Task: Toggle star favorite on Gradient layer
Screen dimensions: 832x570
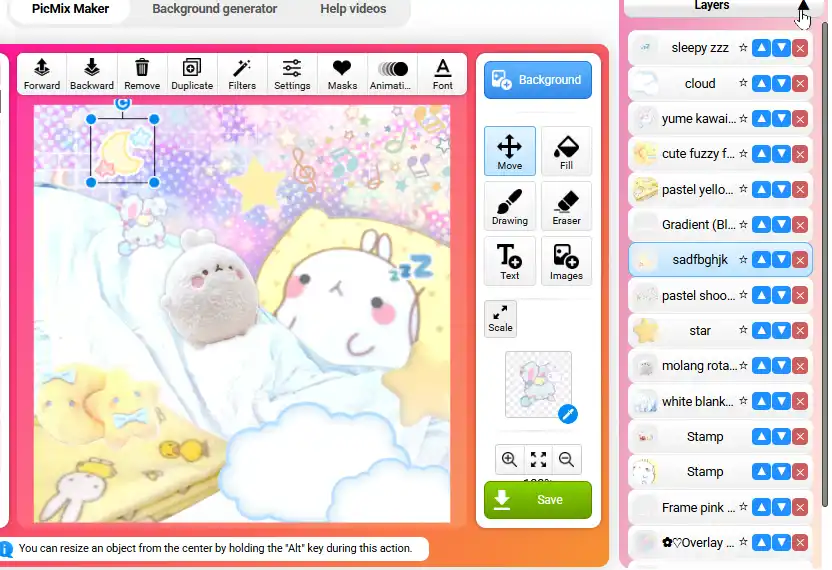Action: pos(743,224)
